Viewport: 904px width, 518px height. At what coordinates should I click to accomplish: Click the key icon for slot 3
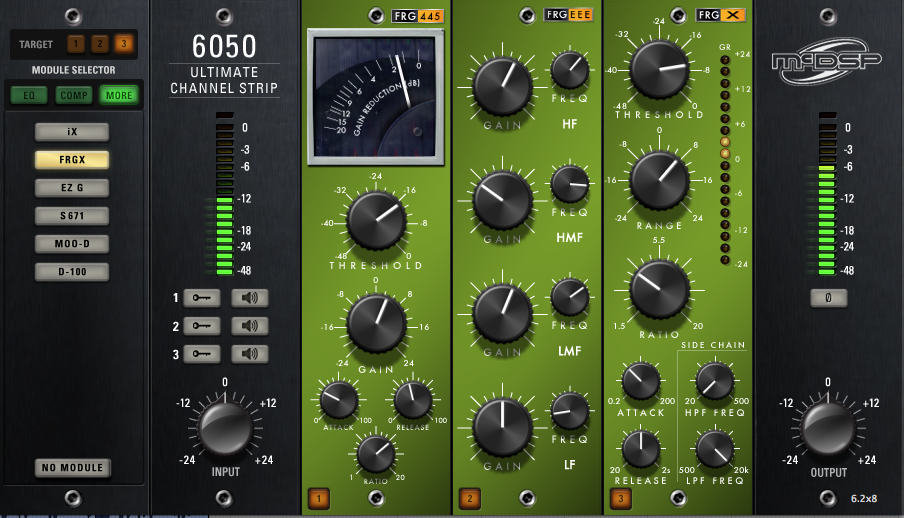202,354
